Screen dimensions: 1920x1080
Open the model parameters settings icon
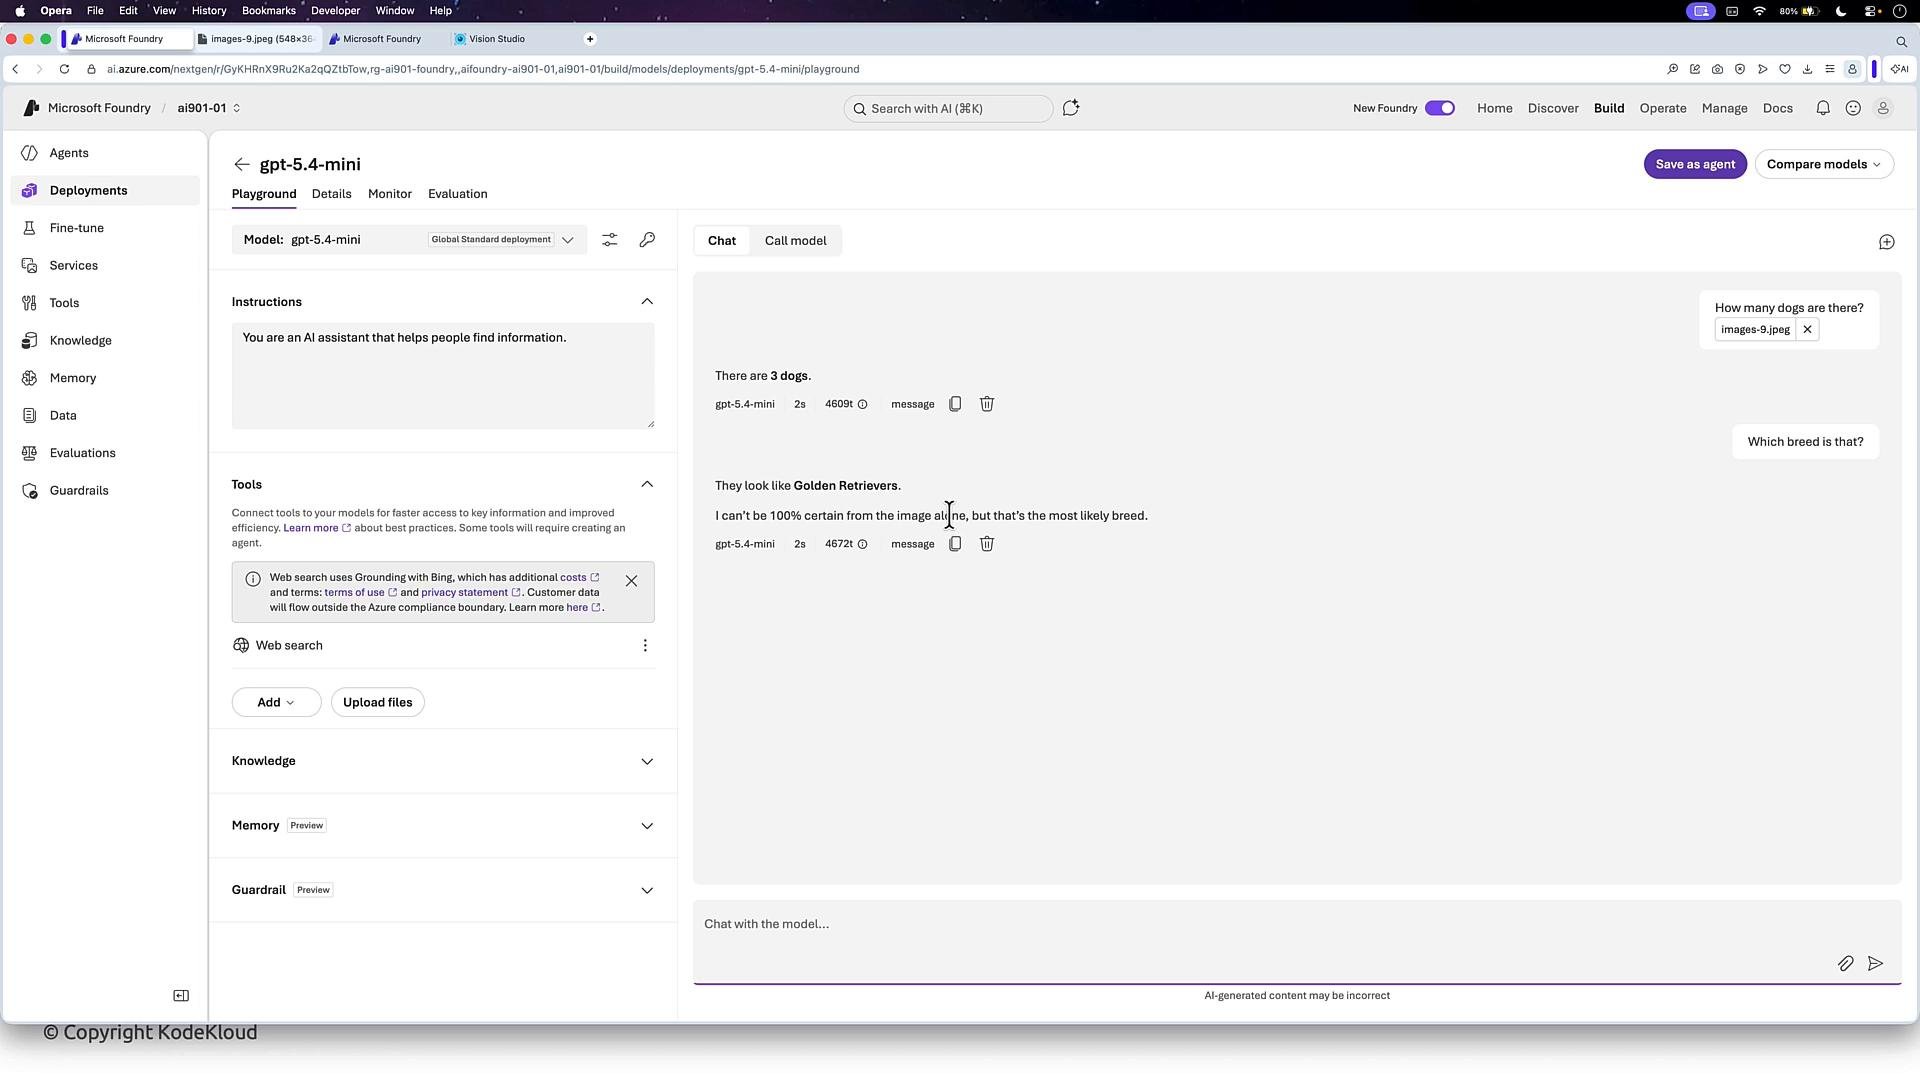609,240
